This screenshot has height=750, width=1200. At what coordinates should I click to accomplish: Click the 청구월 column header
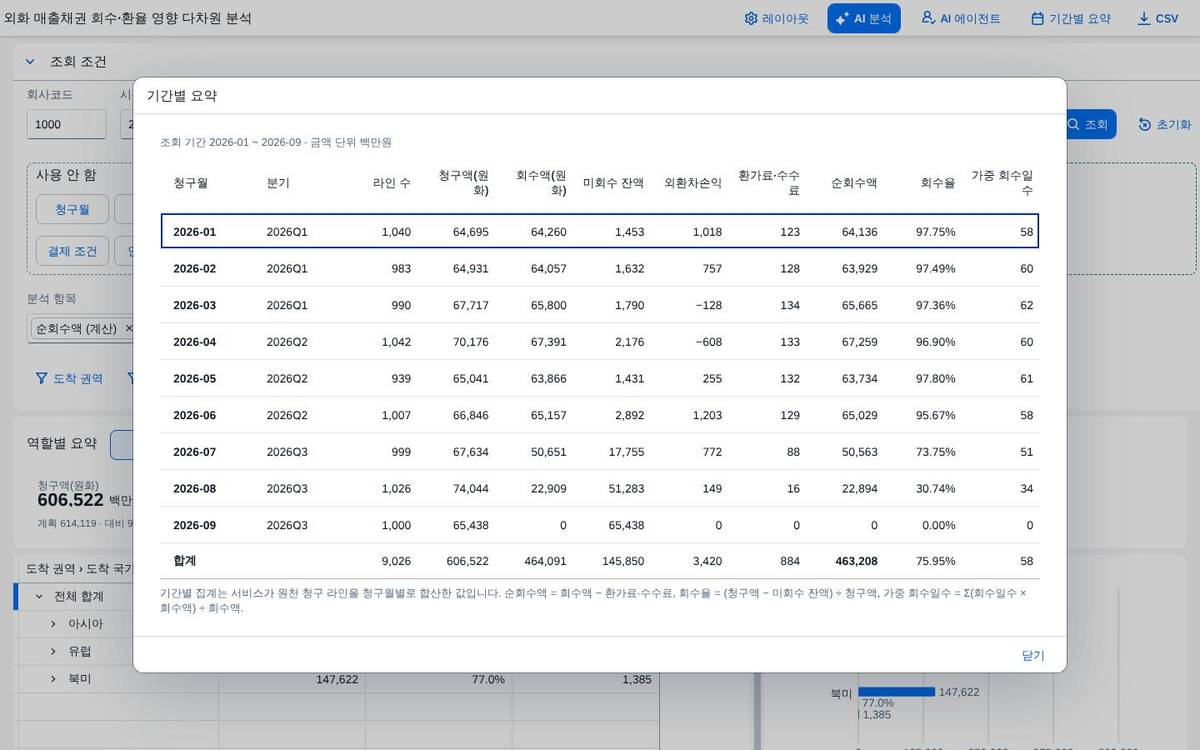[190, 183]
